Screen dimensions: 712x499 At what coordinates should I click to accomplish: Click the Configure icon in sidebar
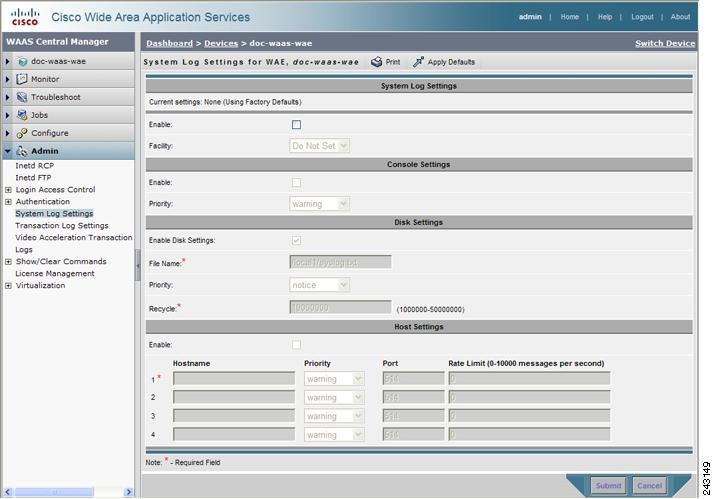[22, 133]
